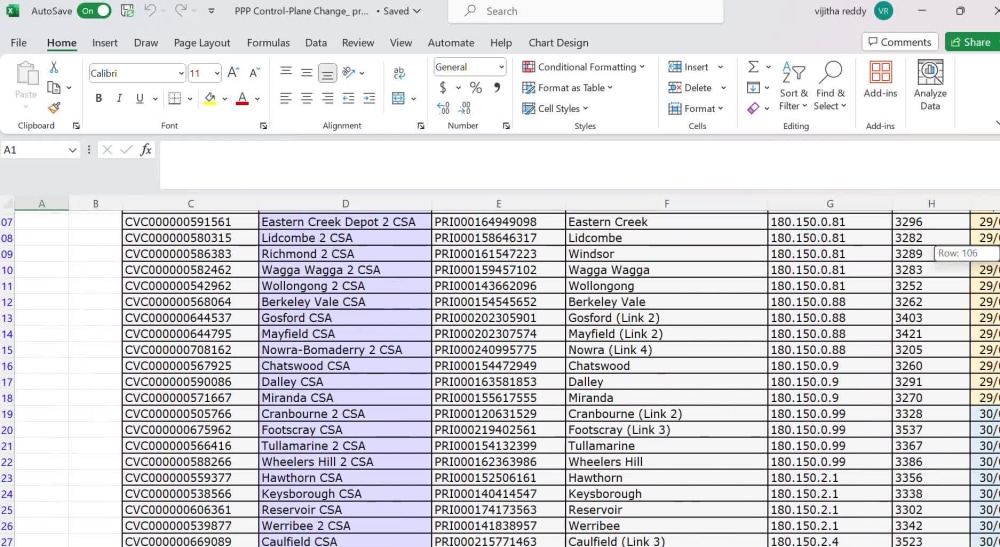Open the File menu
This screenshot has width=1000, height=547.
[18, 43]
